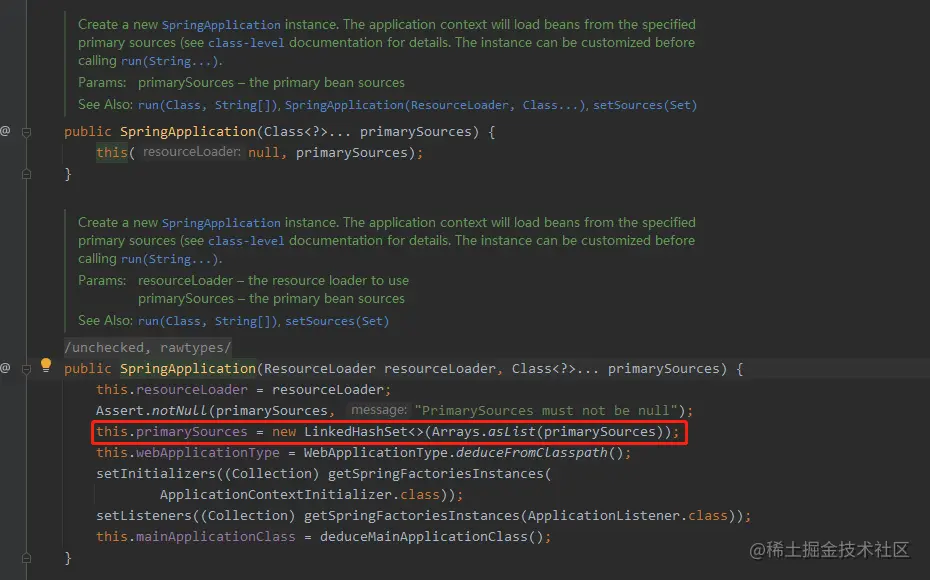Click the ResourceLoader parameter type in constructor signature
The width and height of the screenshot is (930, 580).
(319, 368)
